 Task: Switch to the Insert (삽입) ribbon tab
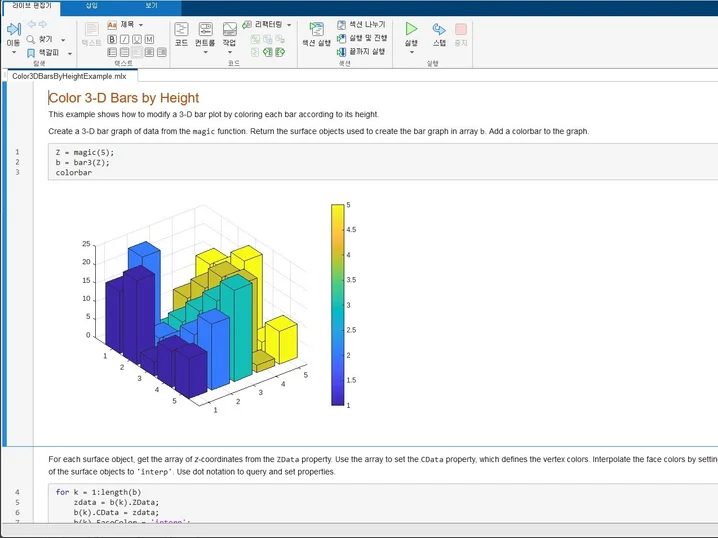92,6
